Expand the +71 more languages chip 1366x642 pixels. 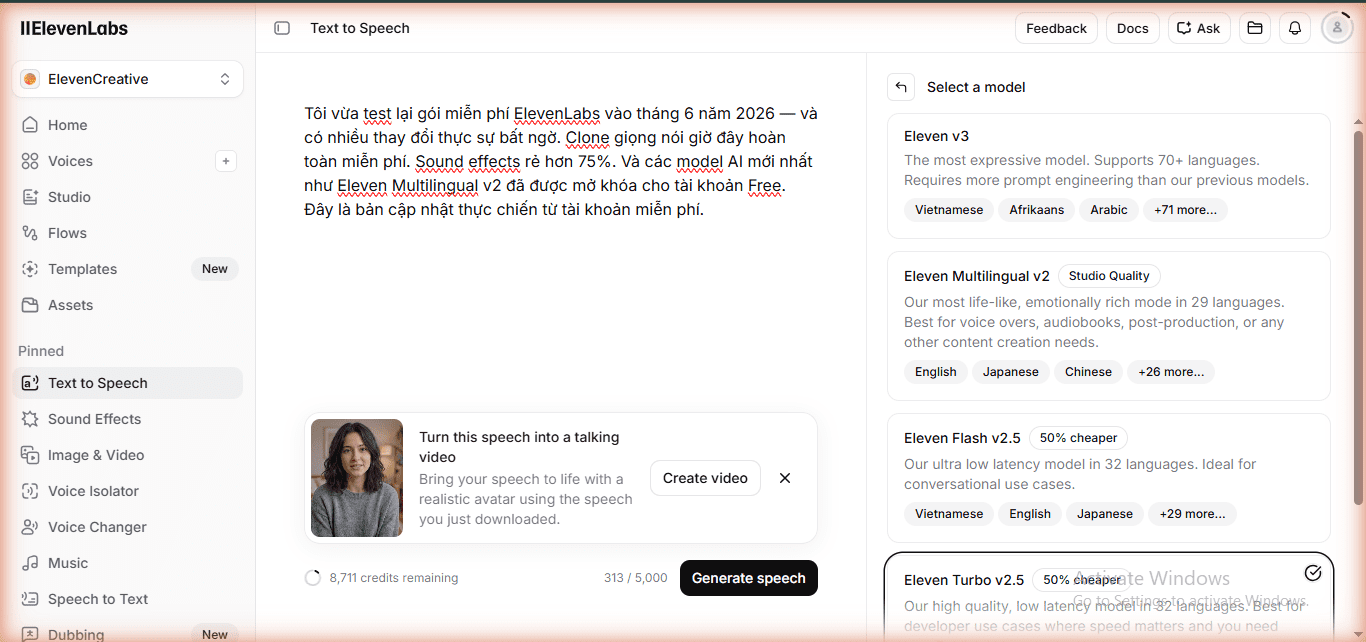point(1185,210)
